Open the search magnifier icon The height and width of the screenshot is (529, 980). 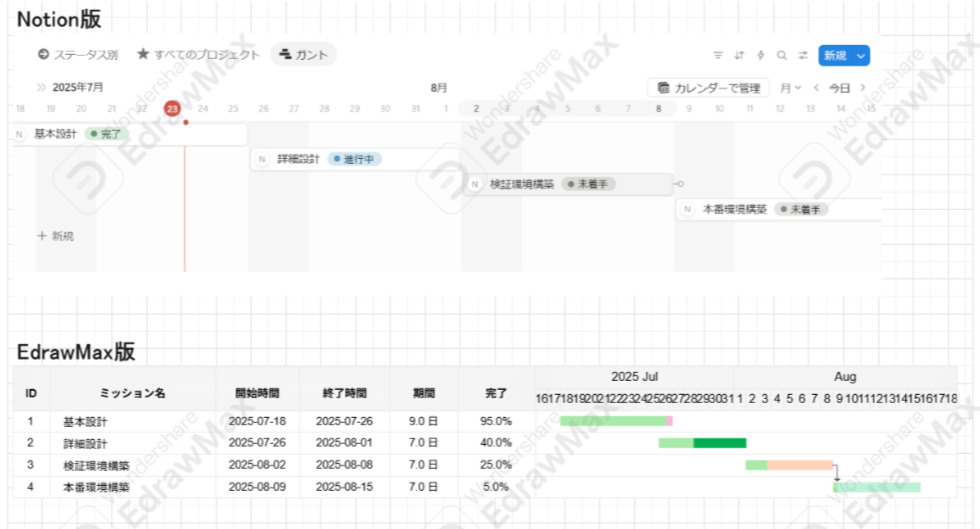click(782, 55)
